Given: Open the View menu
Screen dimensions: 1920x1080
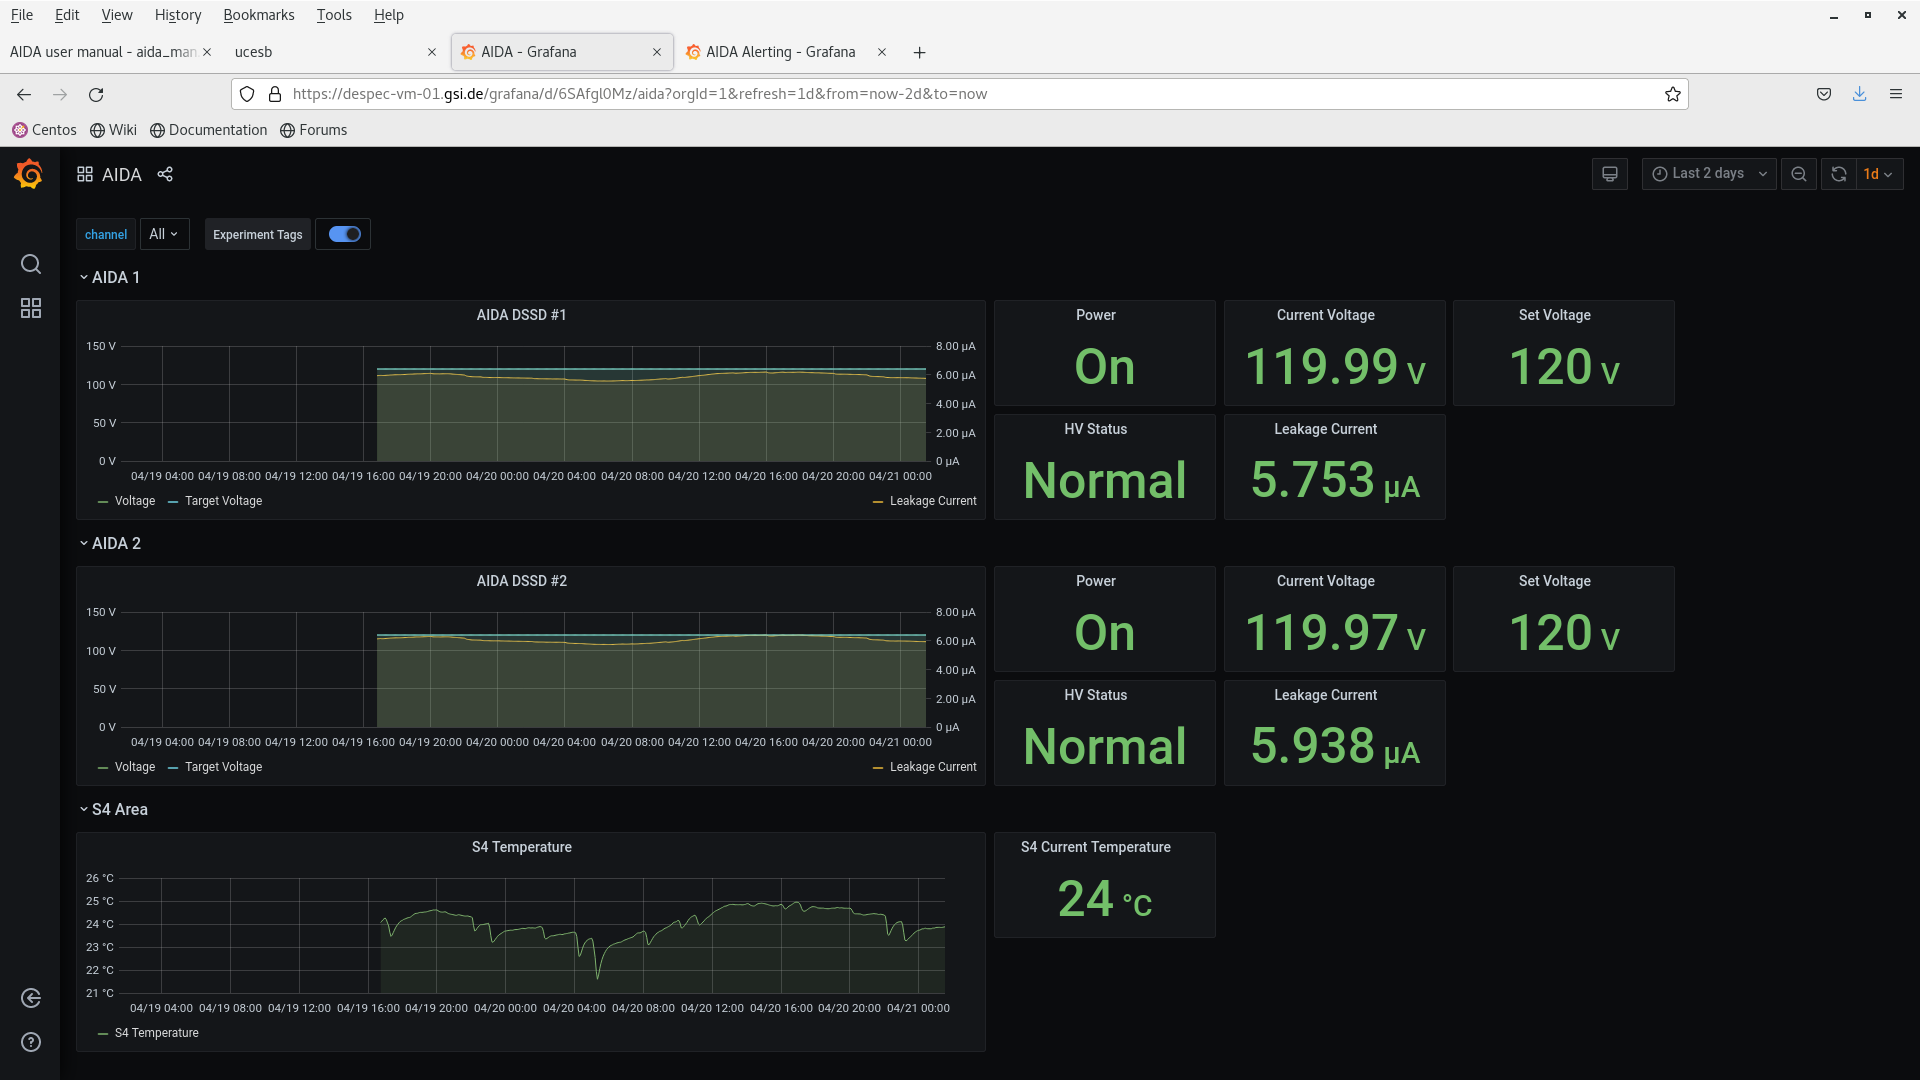Looking at the screenshot, I should tap(116, 15).
